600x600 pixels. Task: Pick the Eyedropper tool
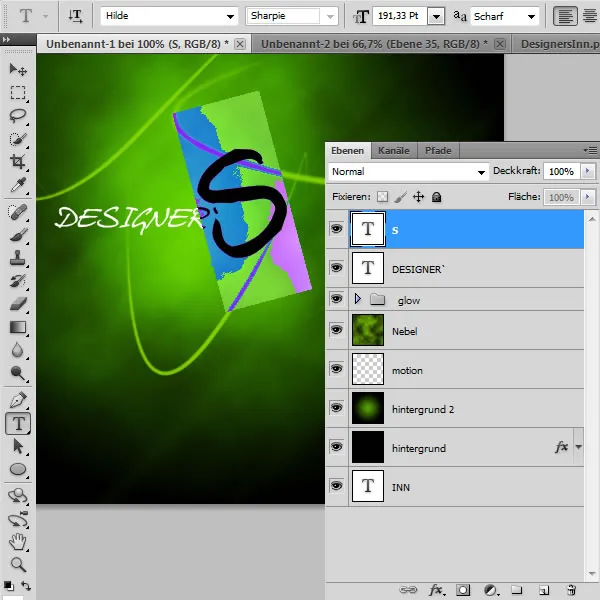[18, 187]
